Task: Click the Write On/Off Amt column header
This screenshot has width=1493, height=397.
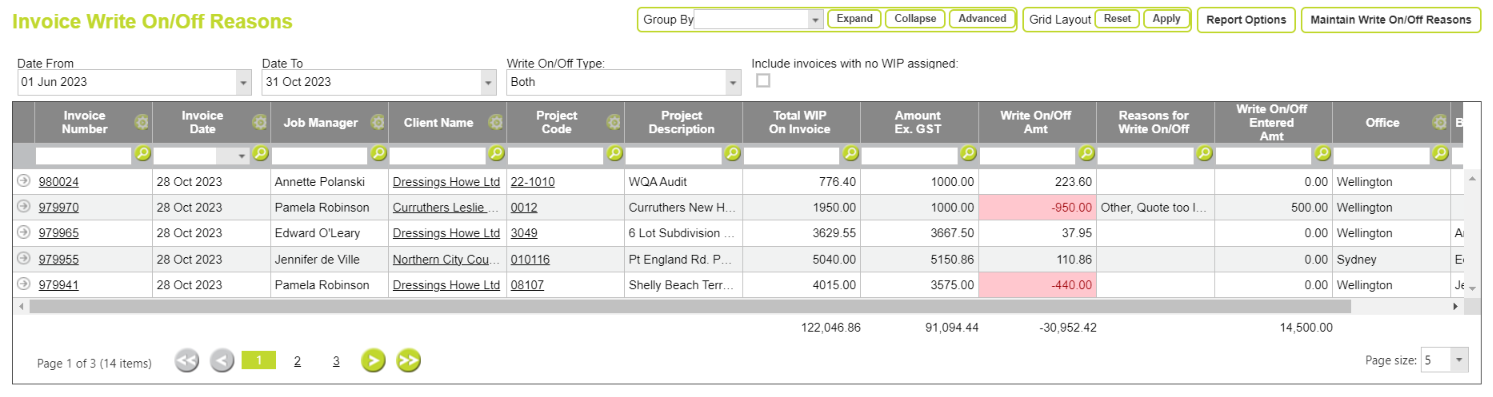Action: tap(1037, 122)
